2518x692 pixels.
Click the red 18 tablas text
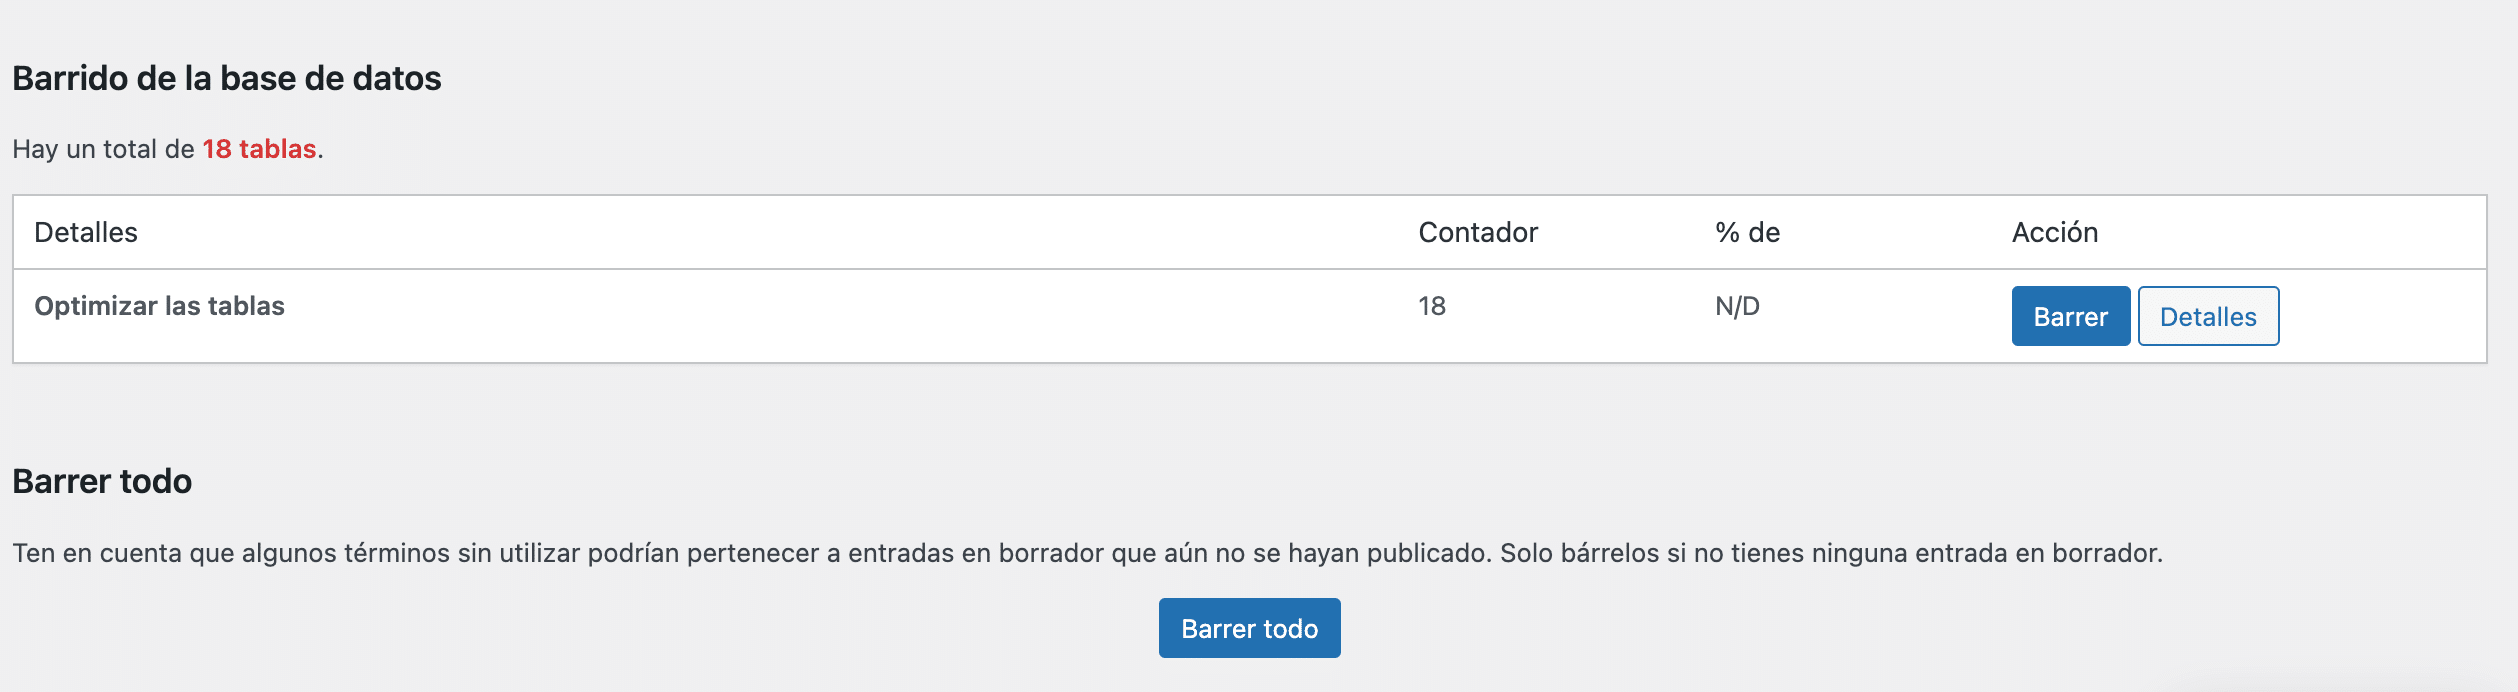(259, 149)
